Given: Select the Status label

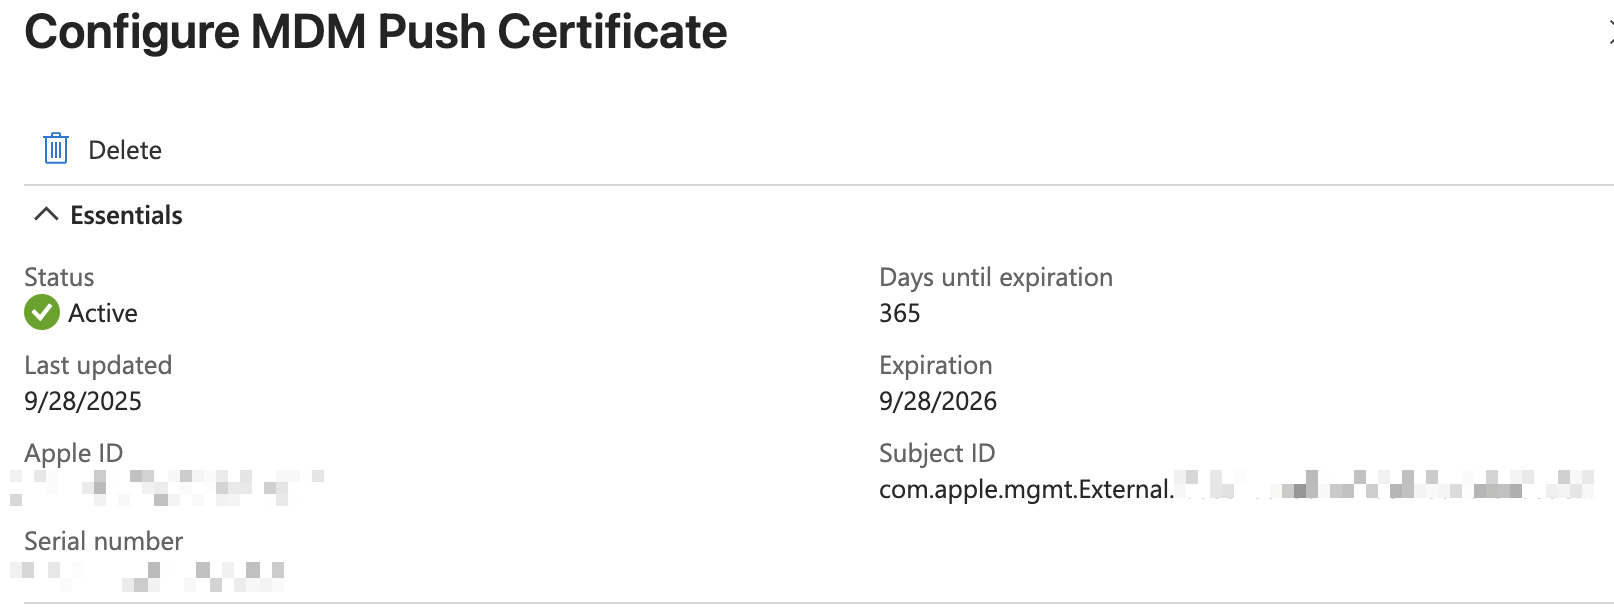Looking at the screenshot, I should coord(59,277).
